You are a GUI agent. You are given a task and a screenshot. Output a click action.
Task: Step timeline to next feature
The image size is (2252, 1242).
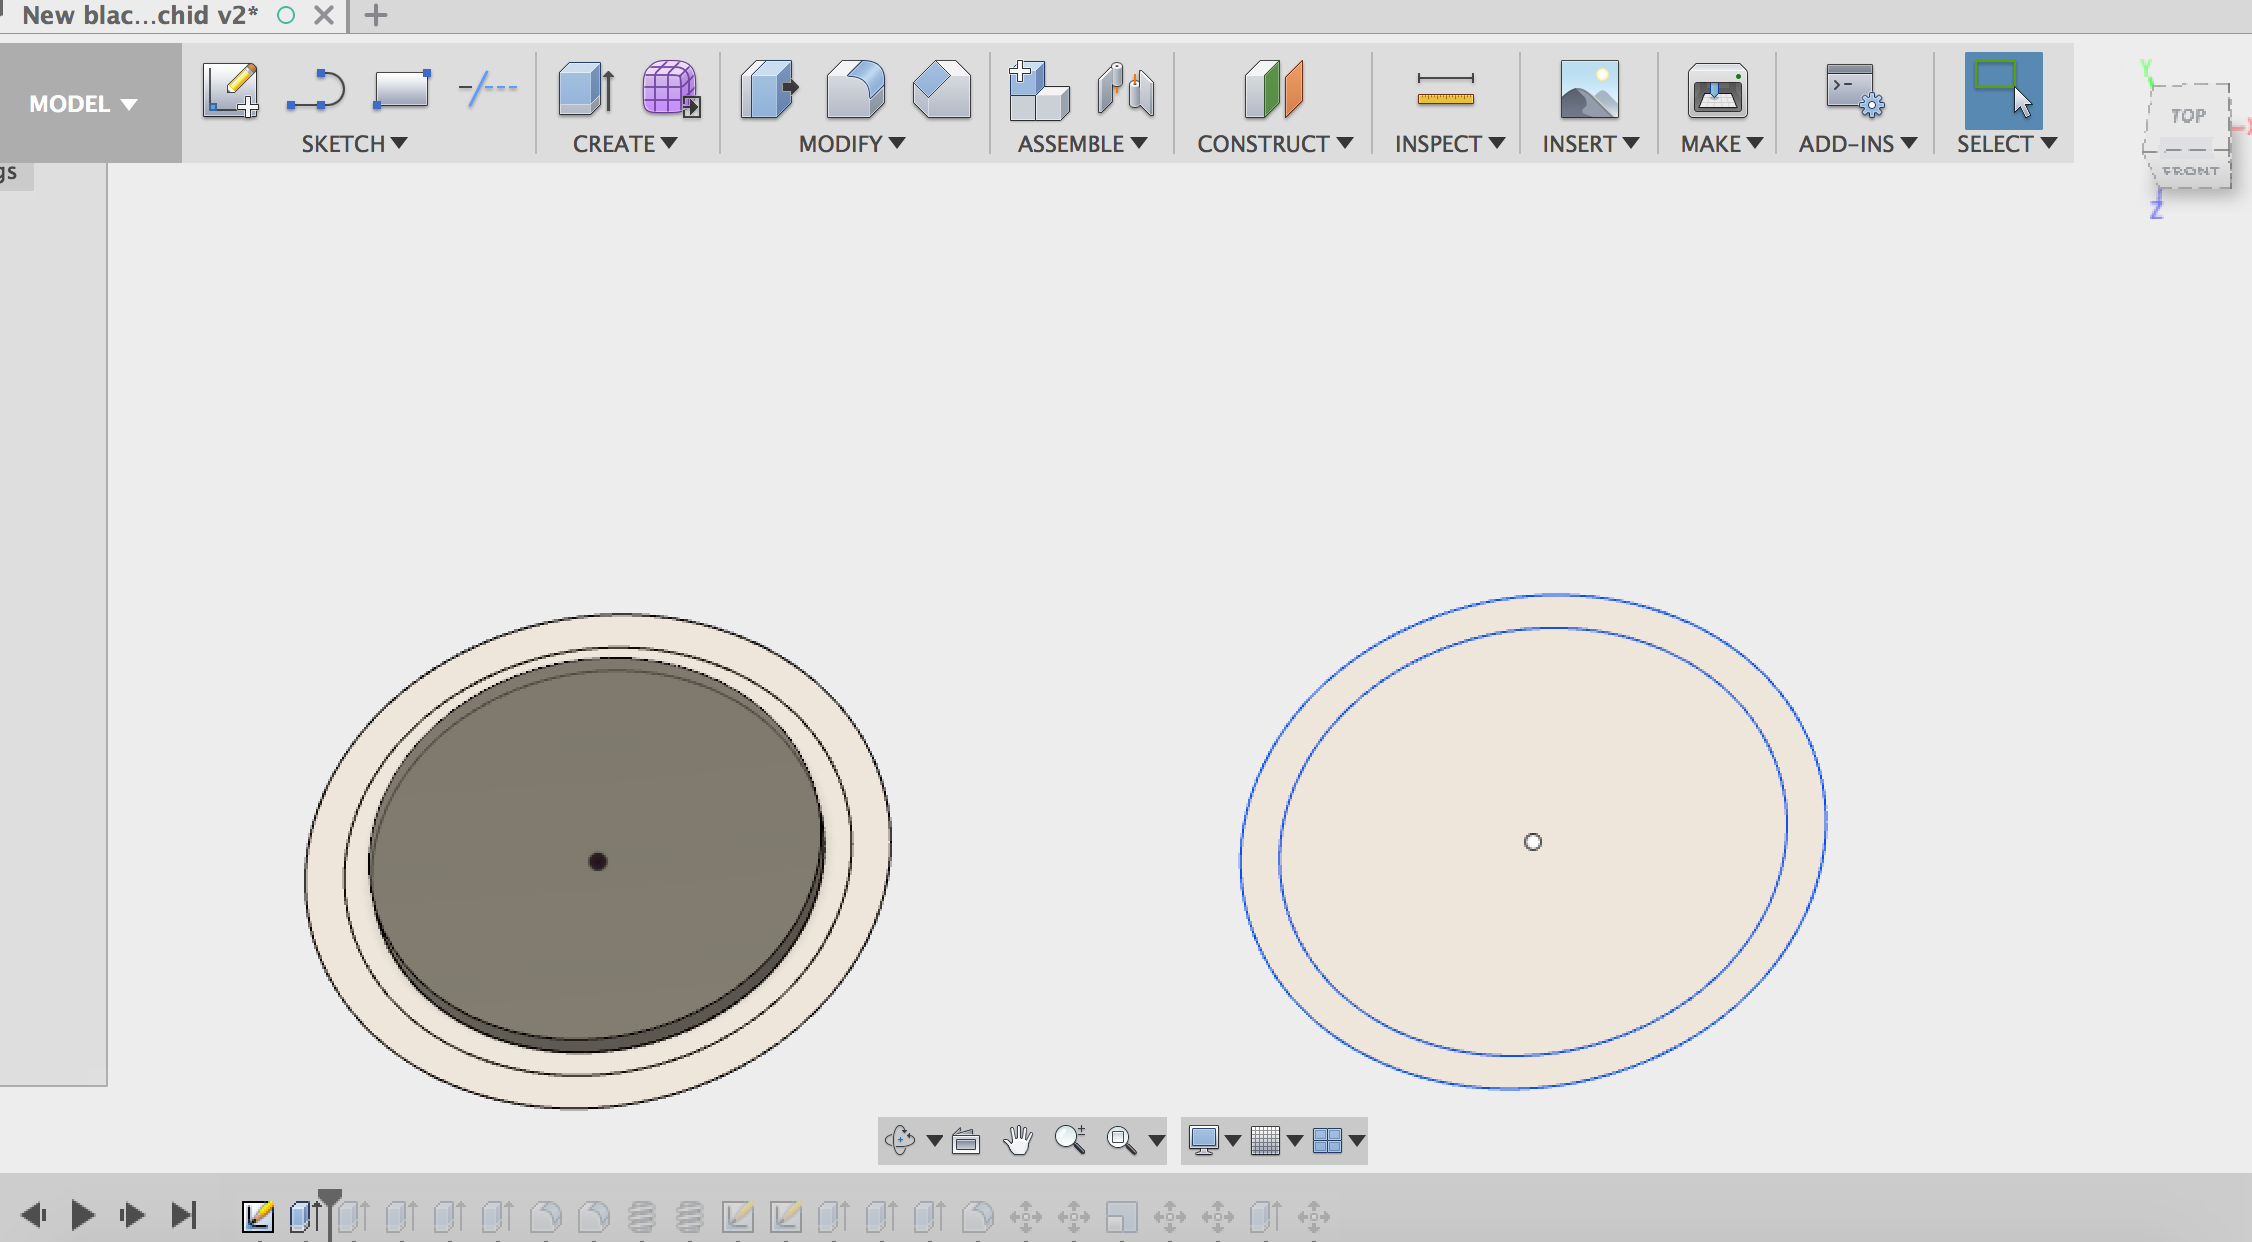(131, 1215)
